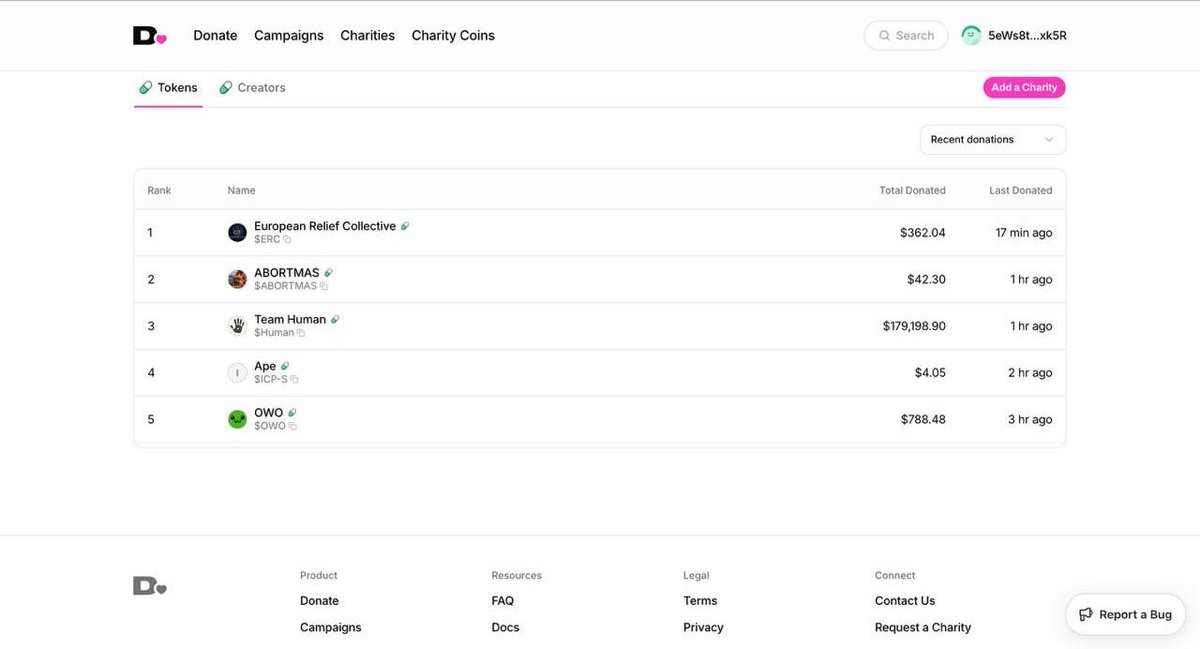Click the Report a Bug button
Image resolution: width=1200 pixels, height=649 pixels.
click(x=1125, y=614)
